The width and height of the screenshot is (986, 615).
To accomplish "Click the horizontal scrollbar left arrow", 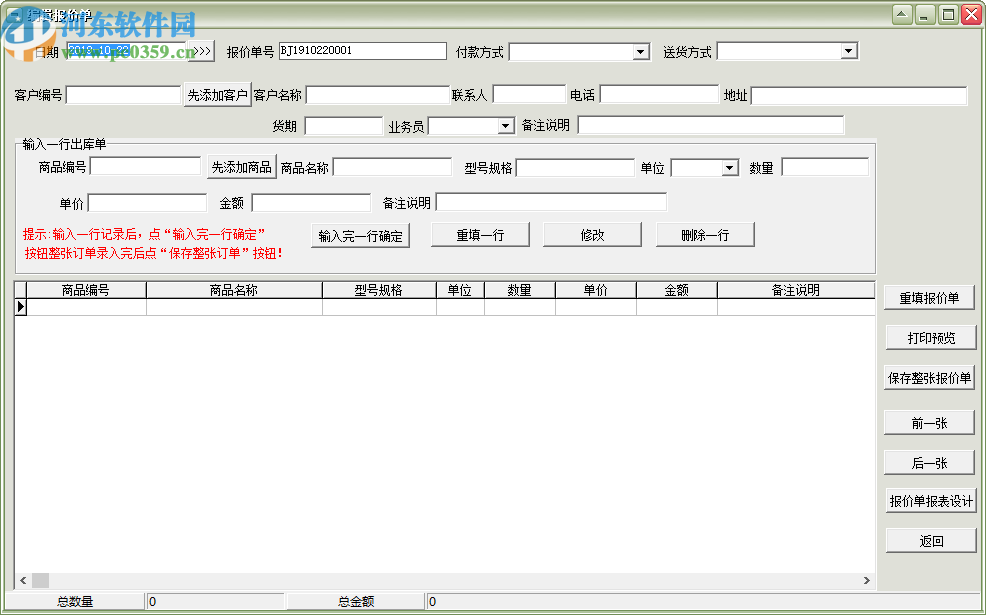I will coord(23,580).
